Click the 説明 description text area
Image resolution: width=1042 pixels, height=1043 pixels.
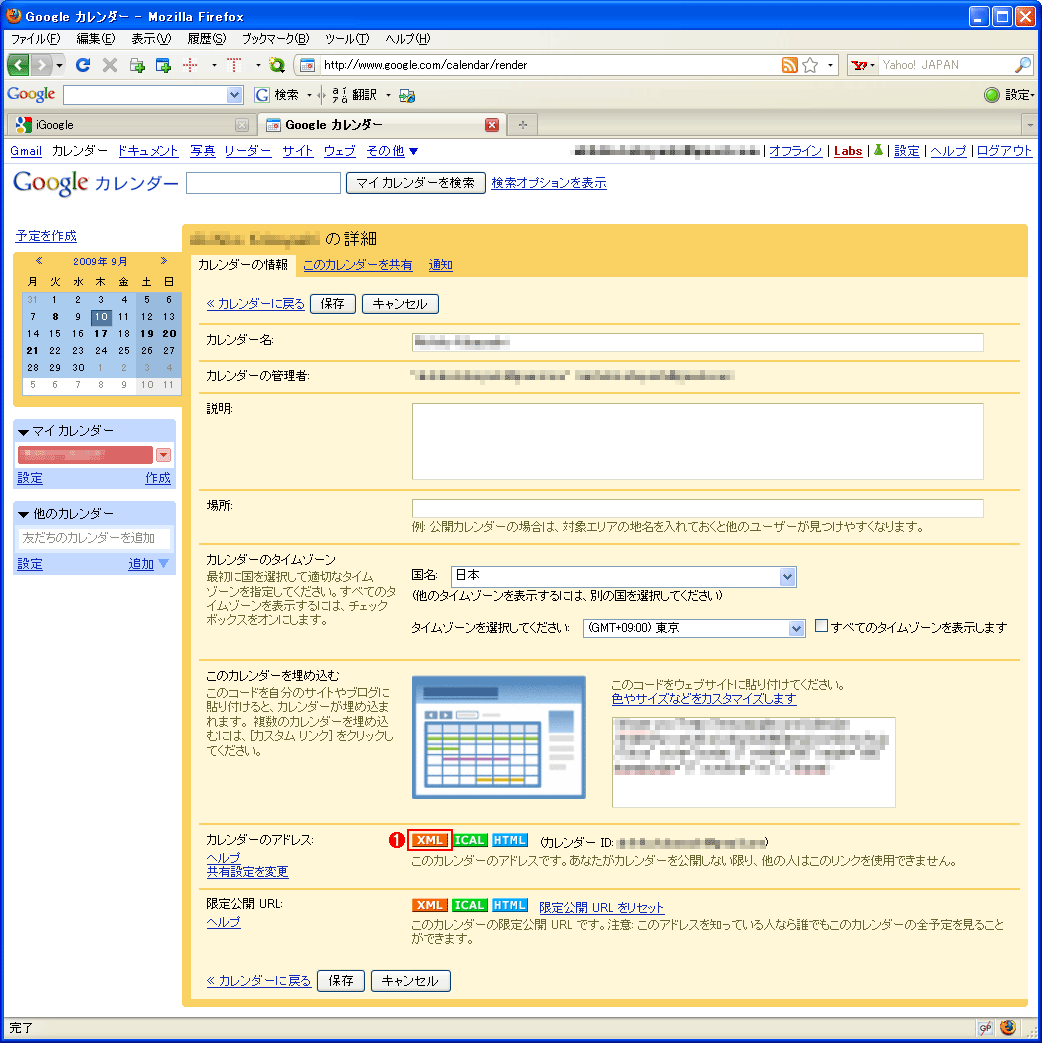(697, 441)
